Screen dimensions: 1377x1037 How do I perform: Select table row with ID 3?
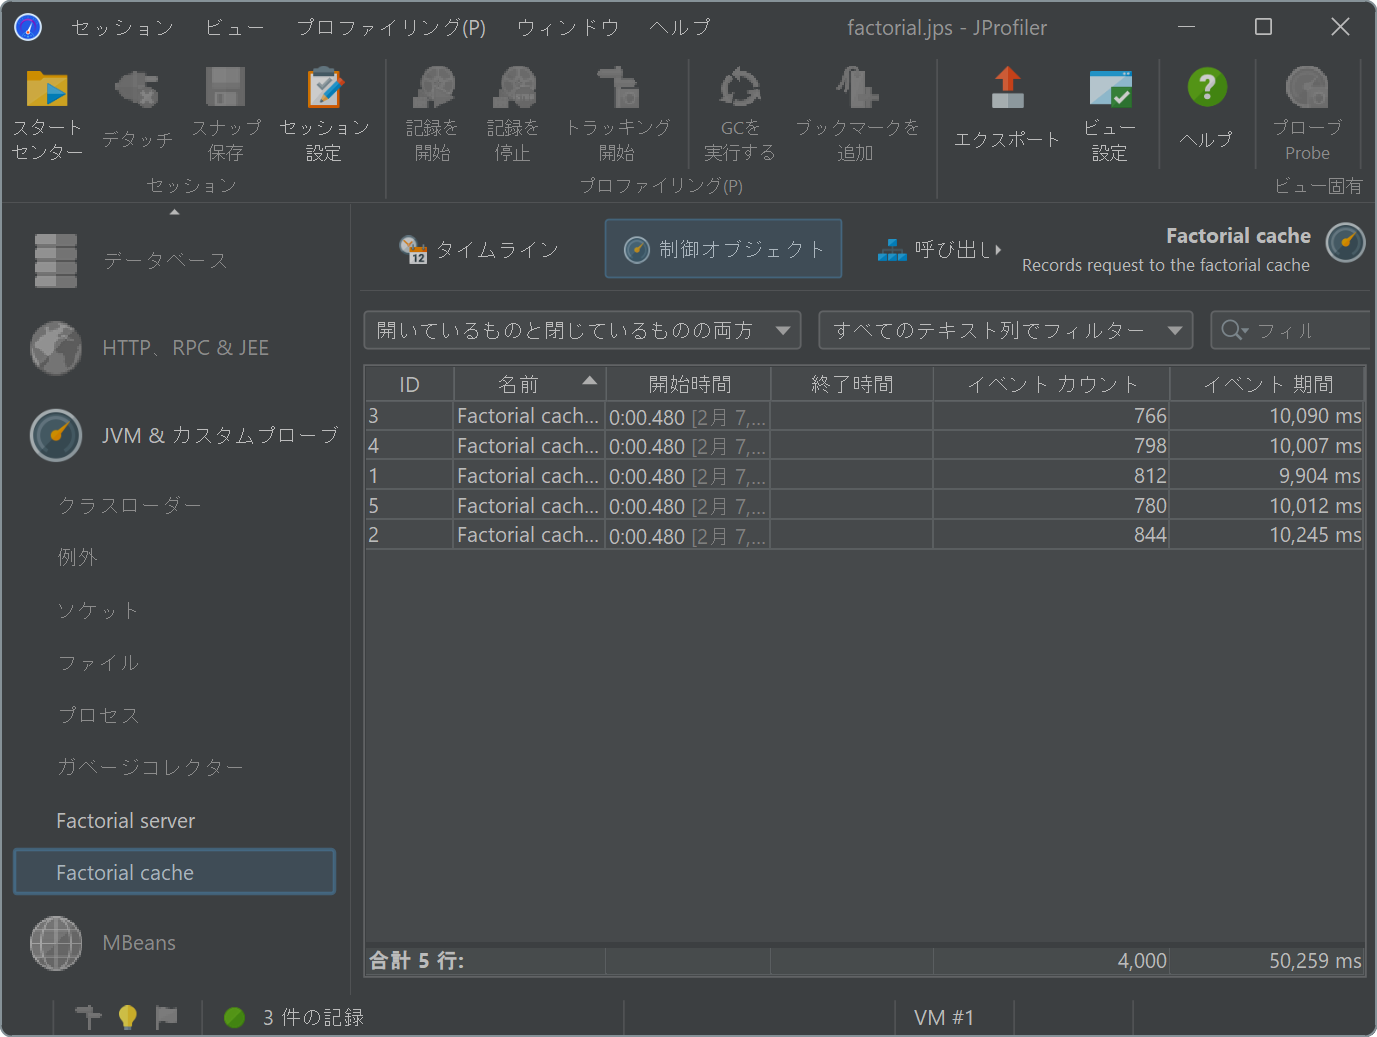[864, 416]
